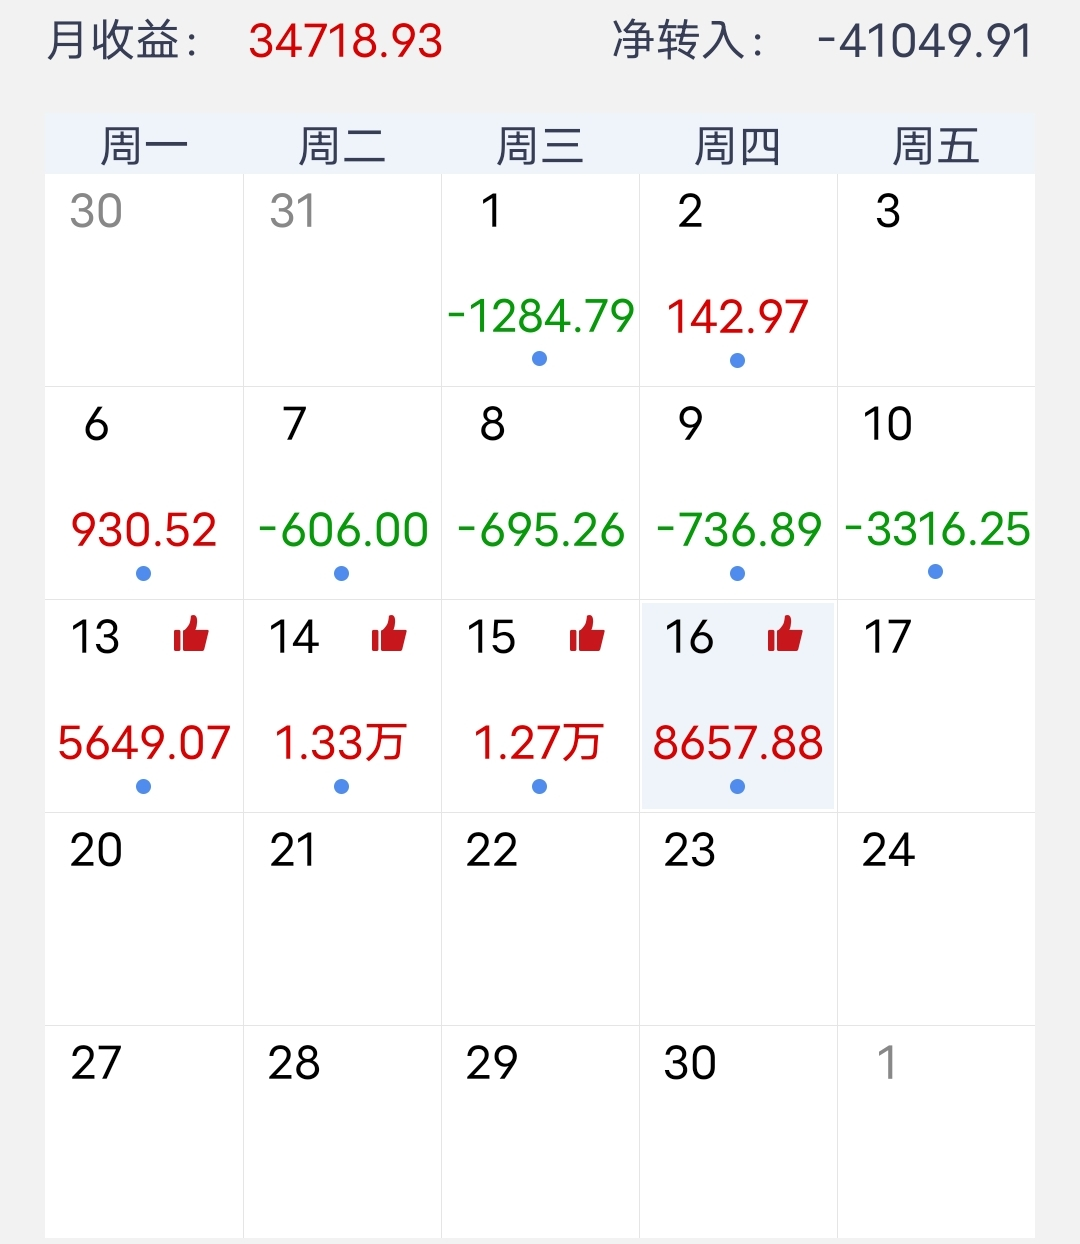Screen dimensions: 1080x1244
Task: Click the thumbs-up icon on day 15
Action: tap(587, 634)
